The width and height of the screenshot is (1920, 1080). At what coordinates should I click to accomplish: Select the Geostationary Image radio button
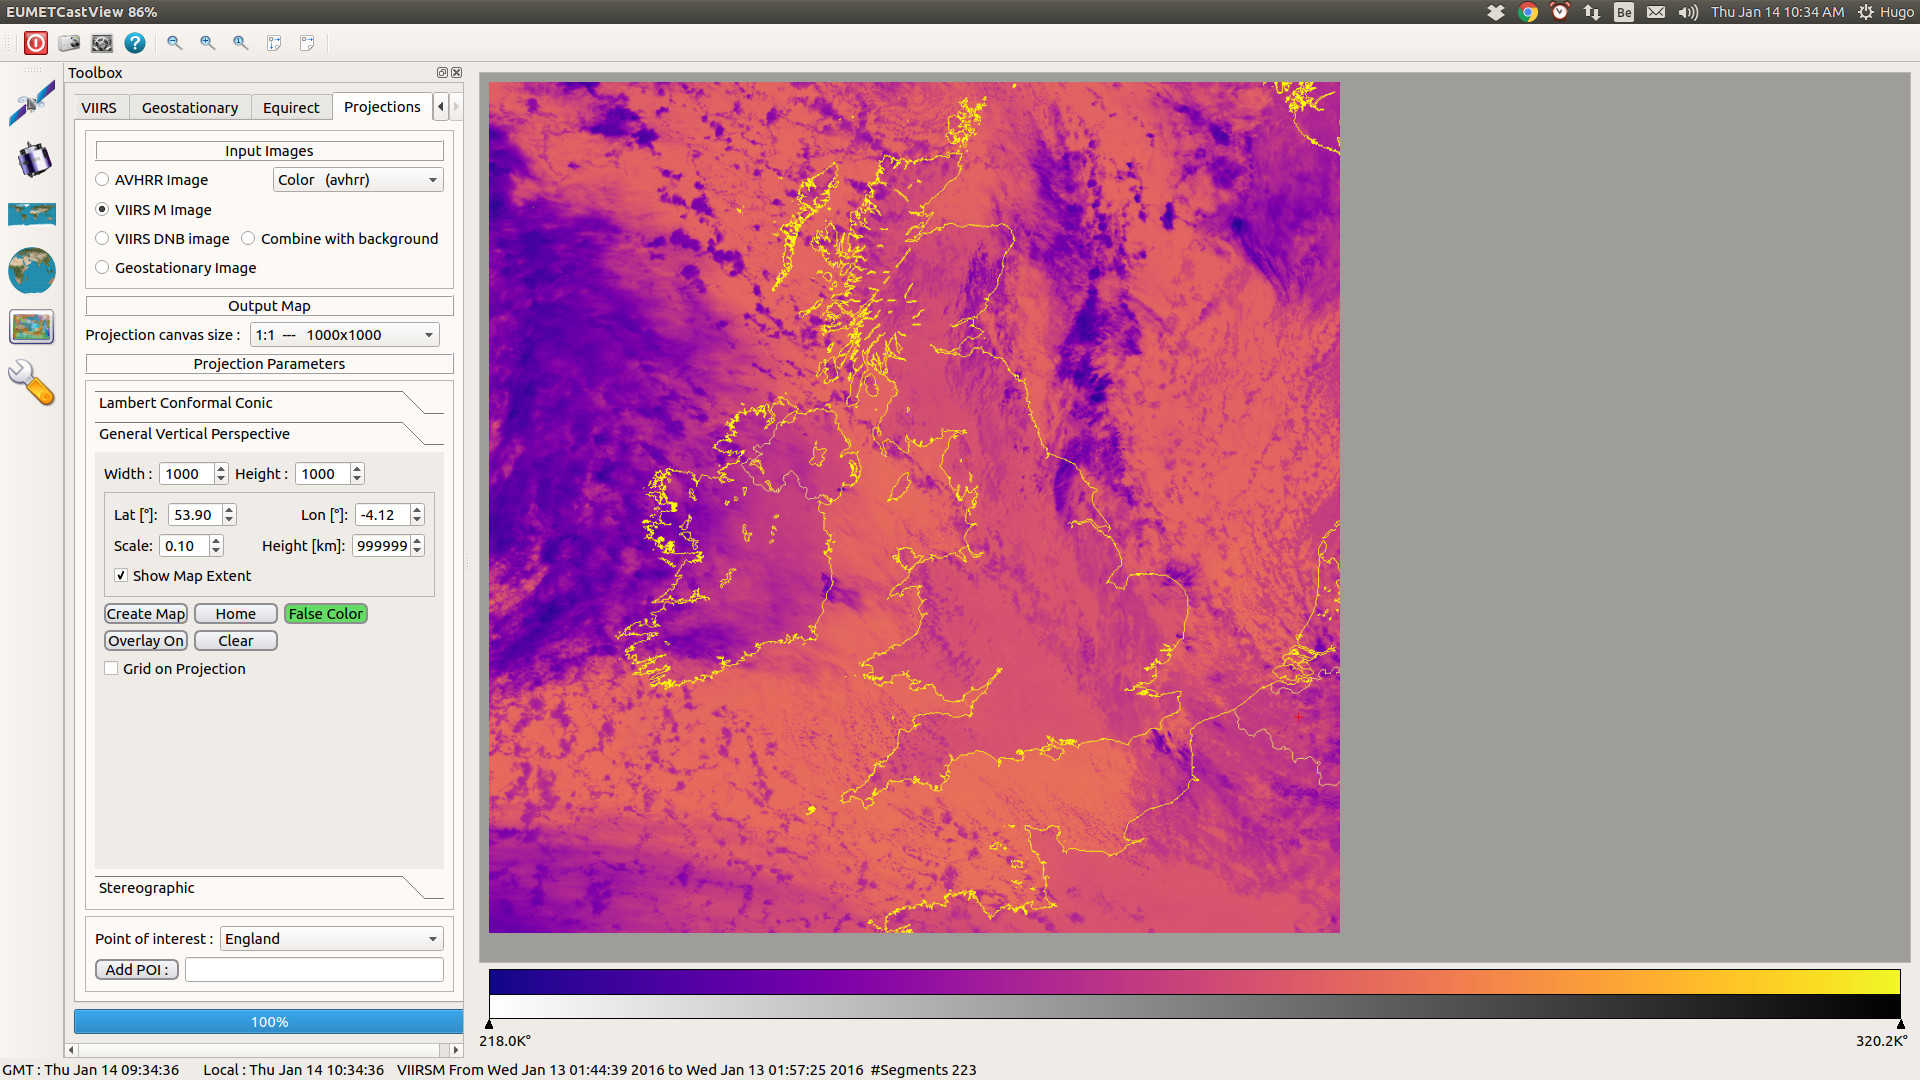(102, 267)
